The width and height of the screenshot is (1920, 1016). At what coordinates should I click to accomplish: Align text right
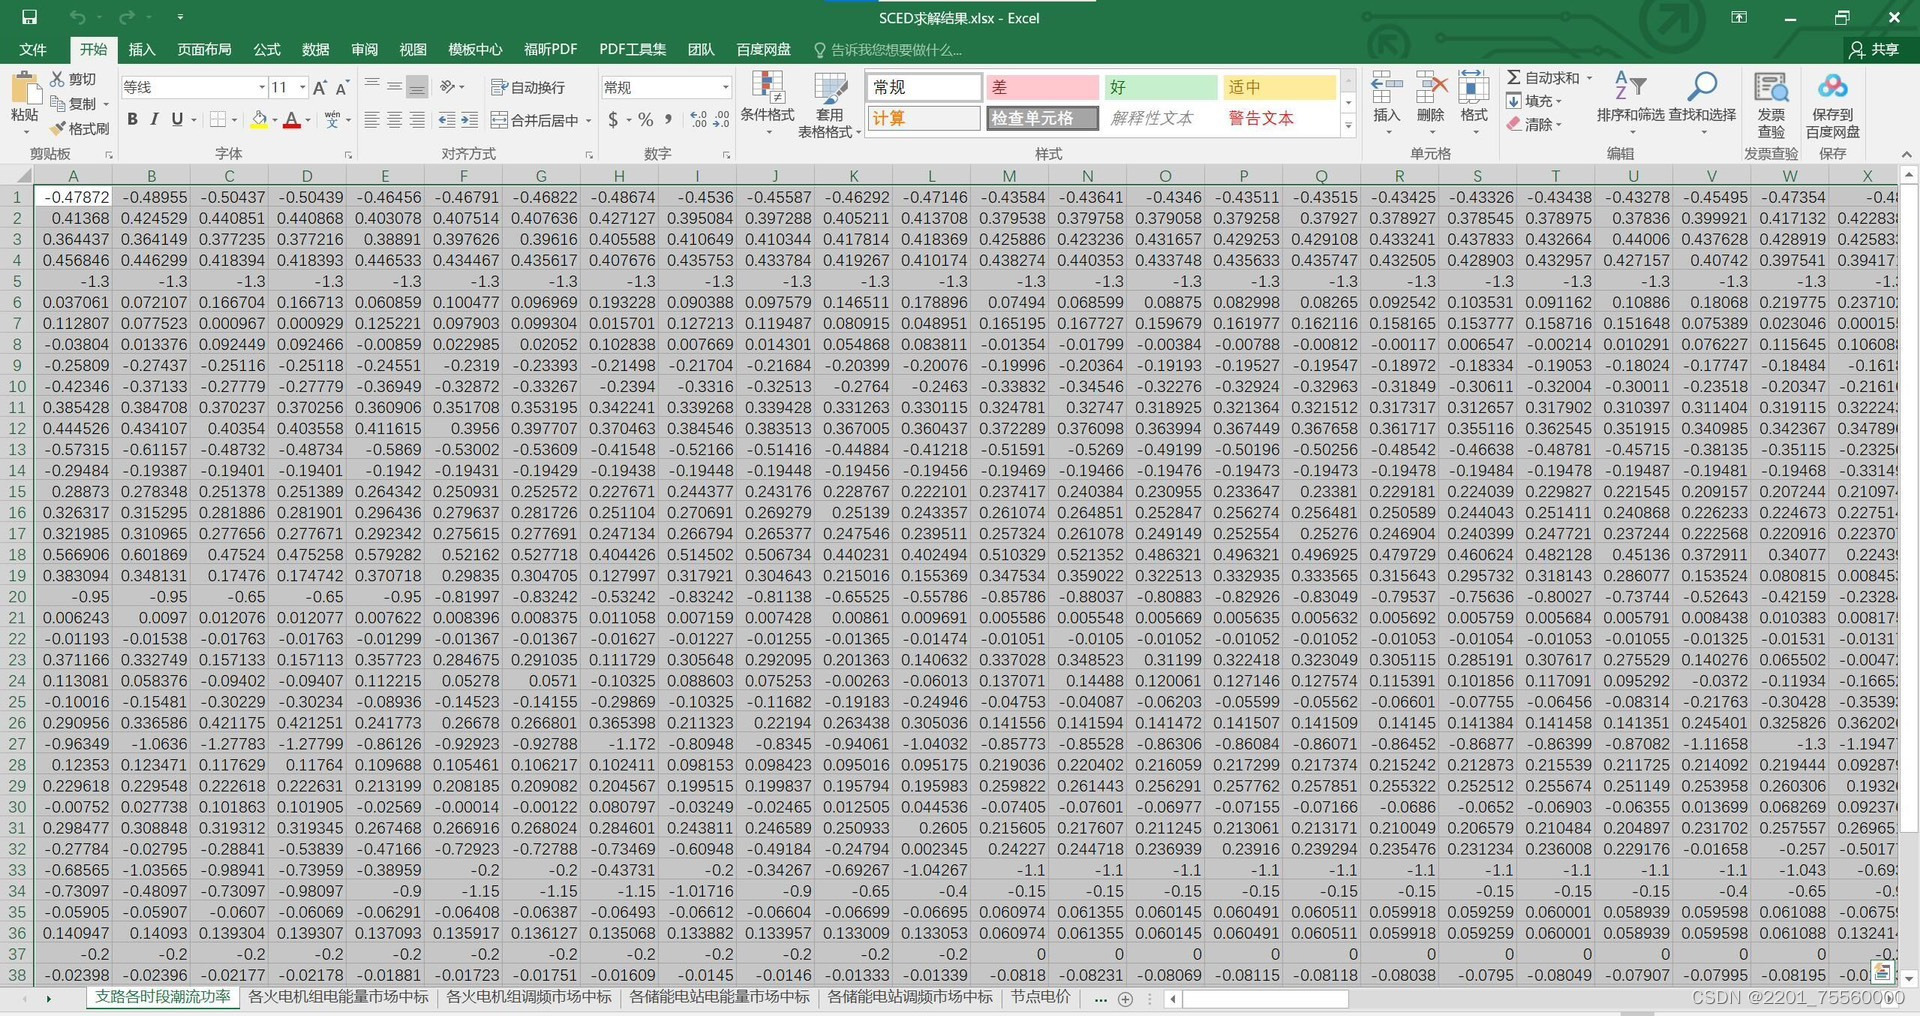(x=418, y=120)
